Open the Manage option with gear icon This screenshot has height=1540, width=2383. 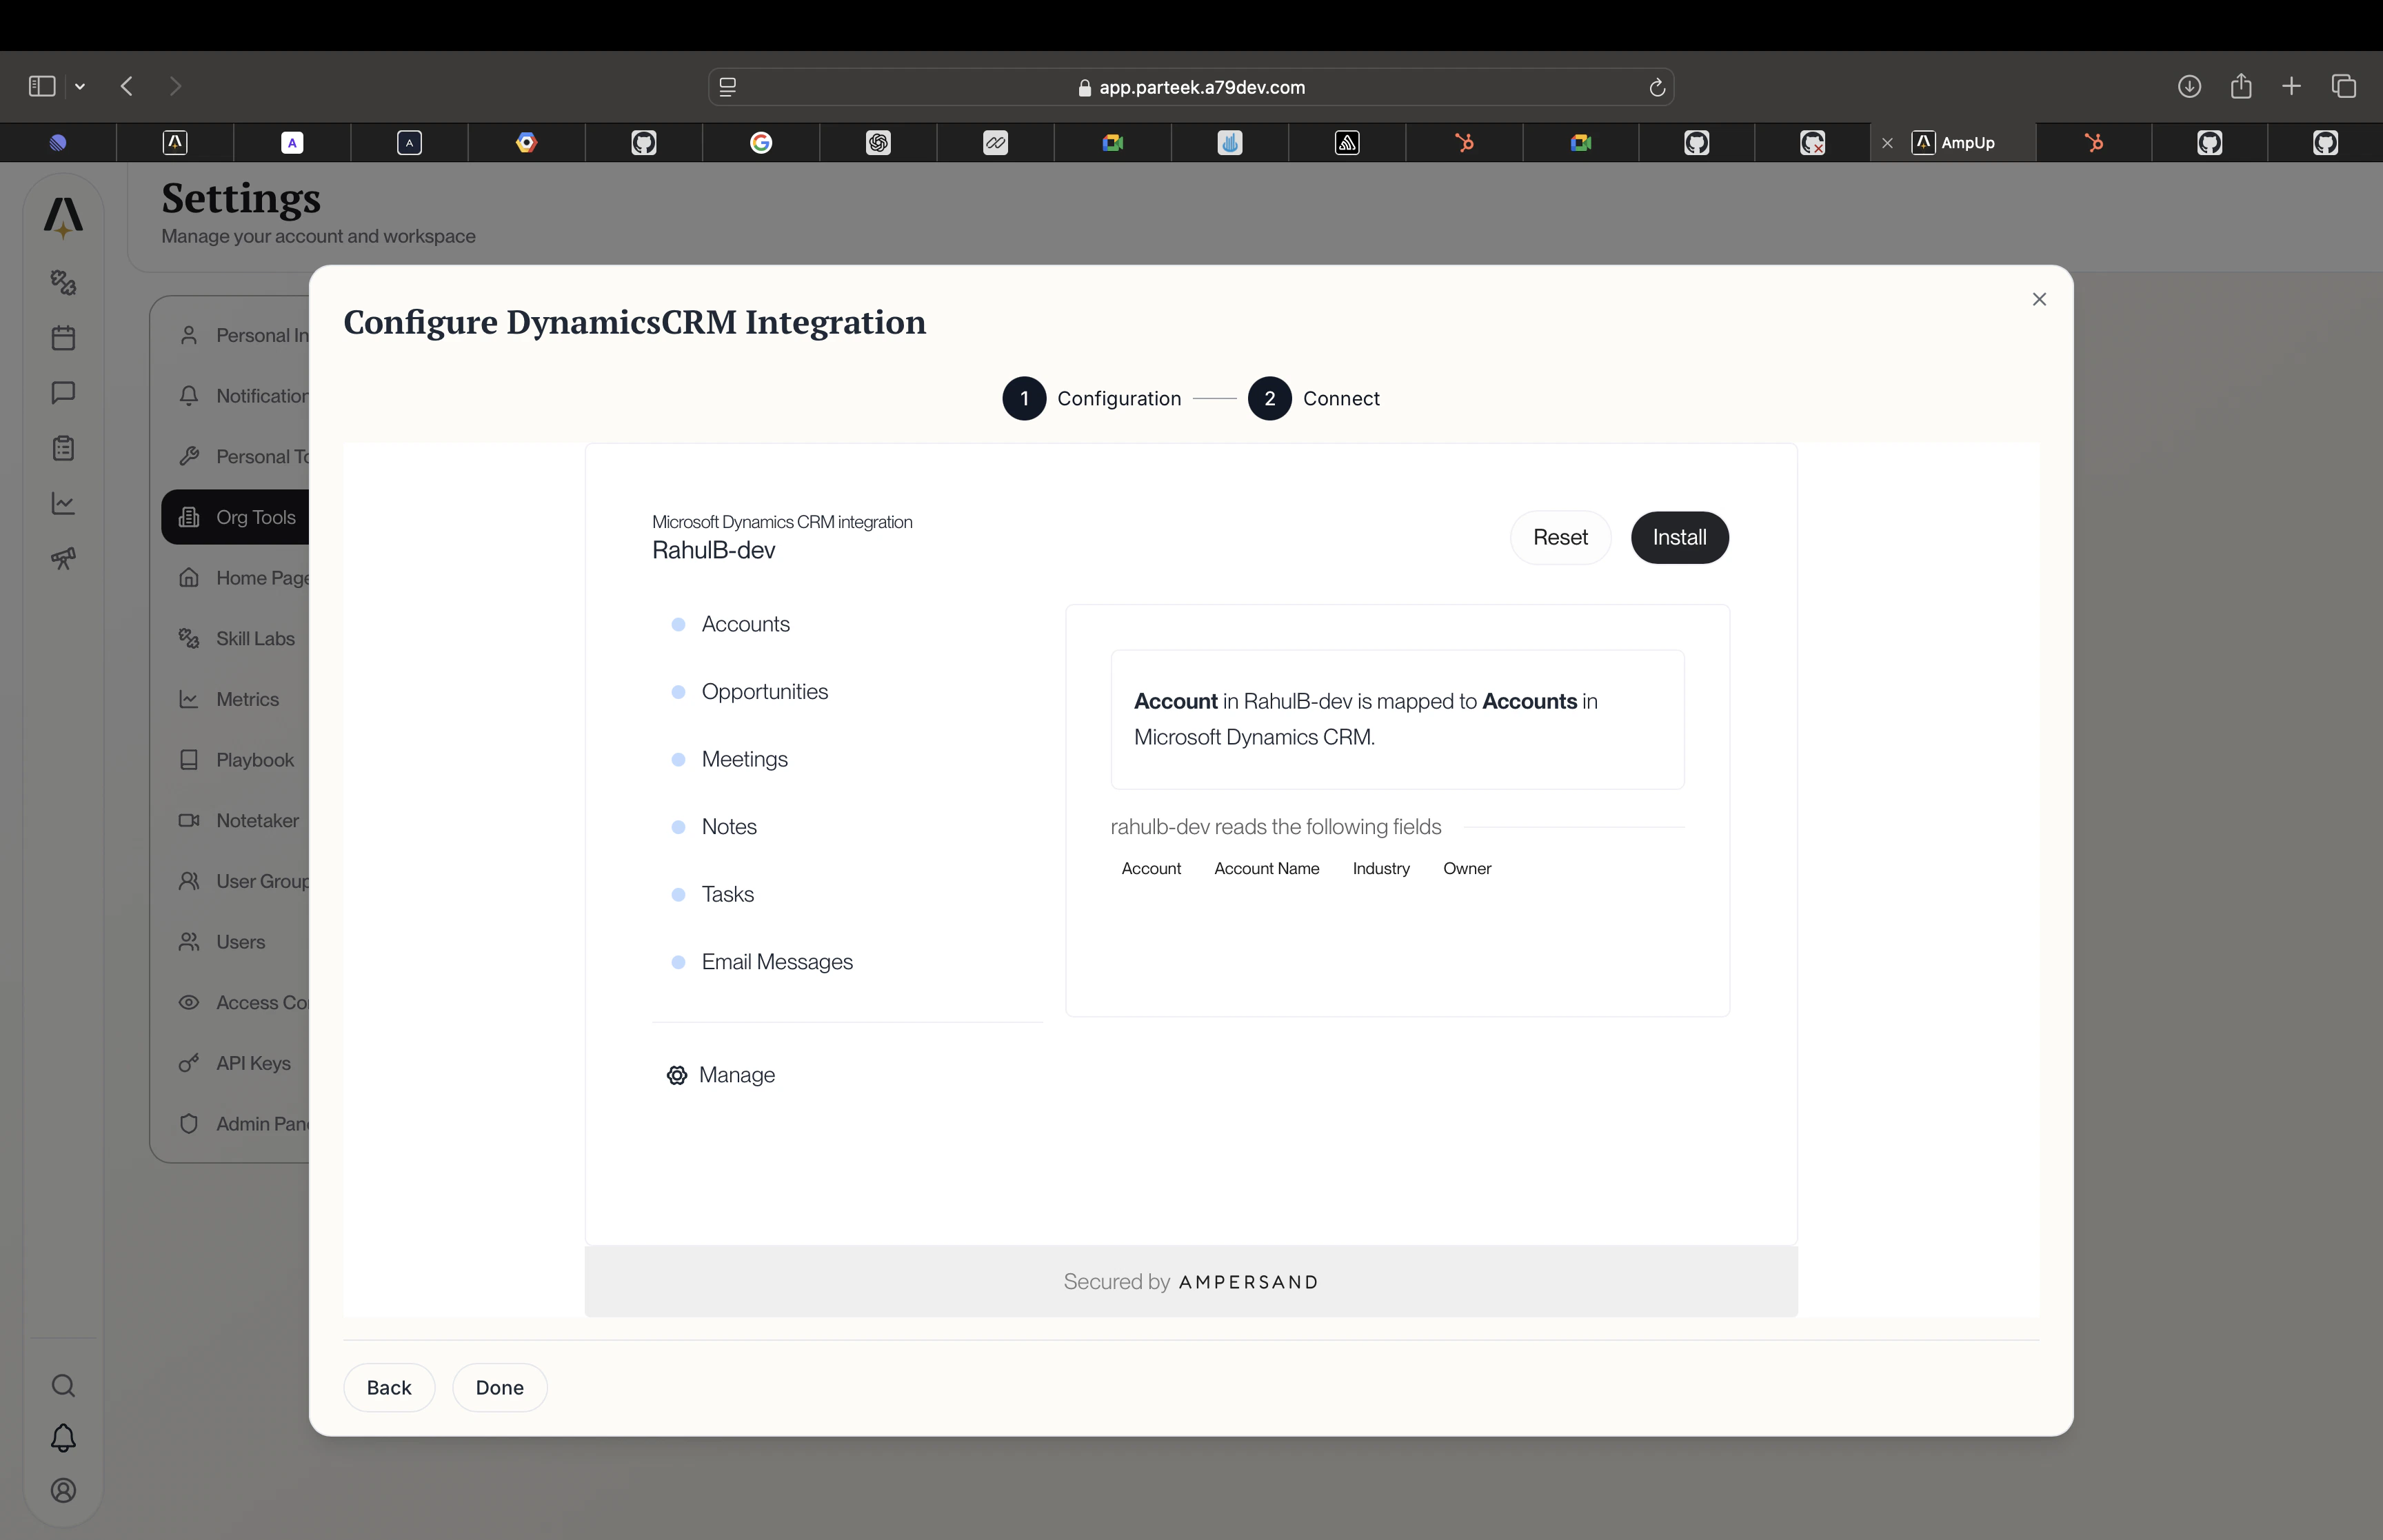click(721, 1075)
